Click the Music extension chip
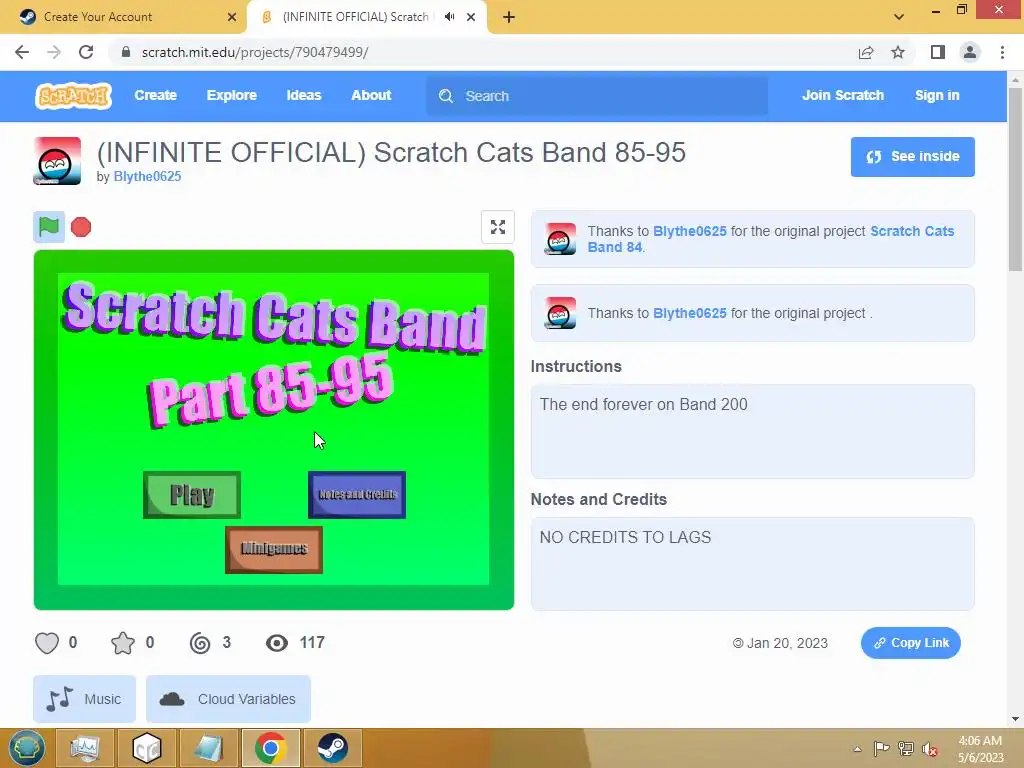Screen dimensions: 1024x768 (84, 699)
